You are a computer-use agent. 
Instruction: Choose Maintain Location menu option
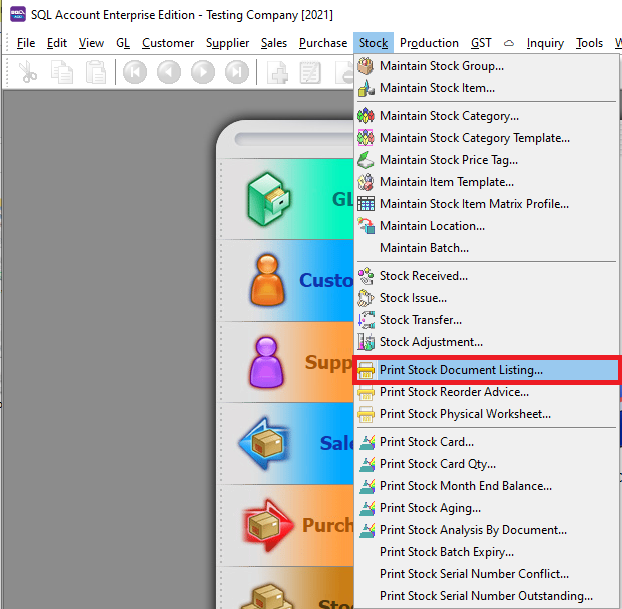point(432,226)
